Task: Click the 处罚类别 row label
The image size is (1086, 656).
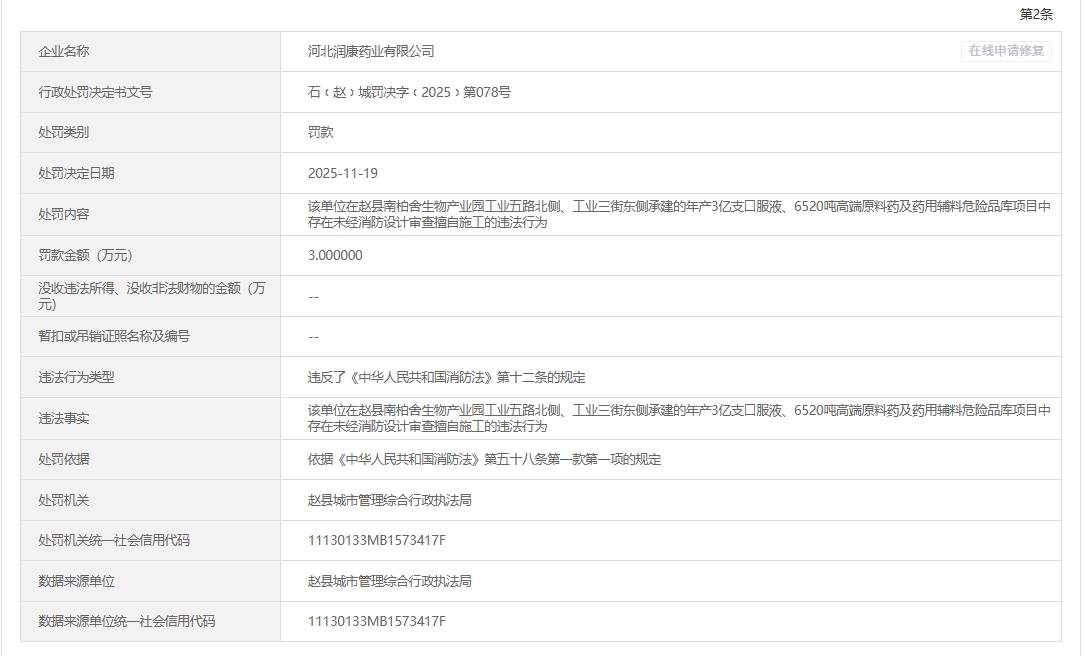Action: tap(67, 131)
